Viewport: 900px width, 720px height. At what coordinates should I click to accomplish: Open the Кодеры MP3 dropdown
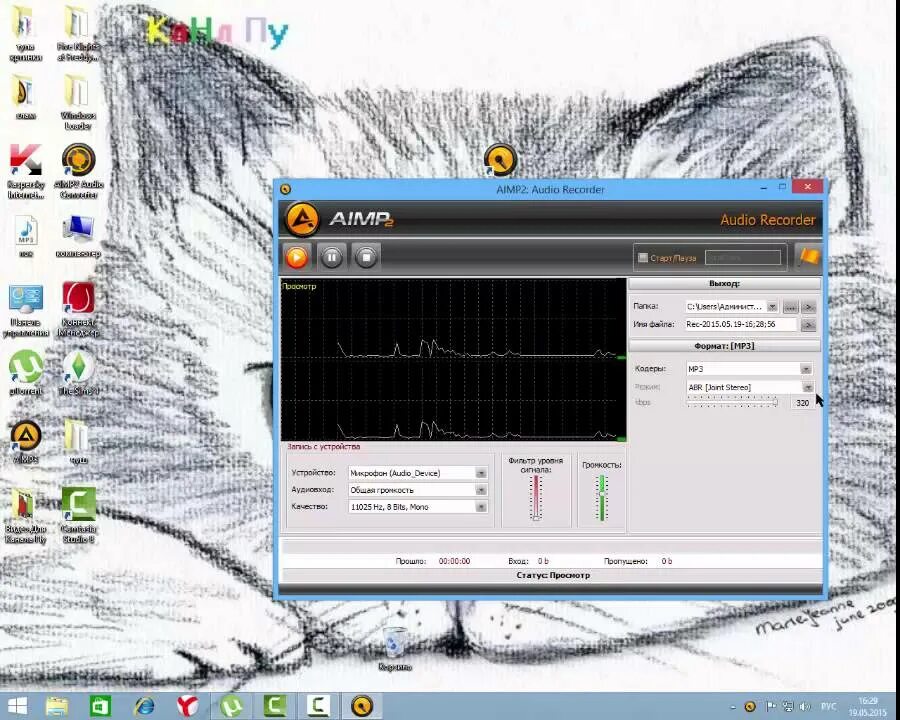pos(806,369)
